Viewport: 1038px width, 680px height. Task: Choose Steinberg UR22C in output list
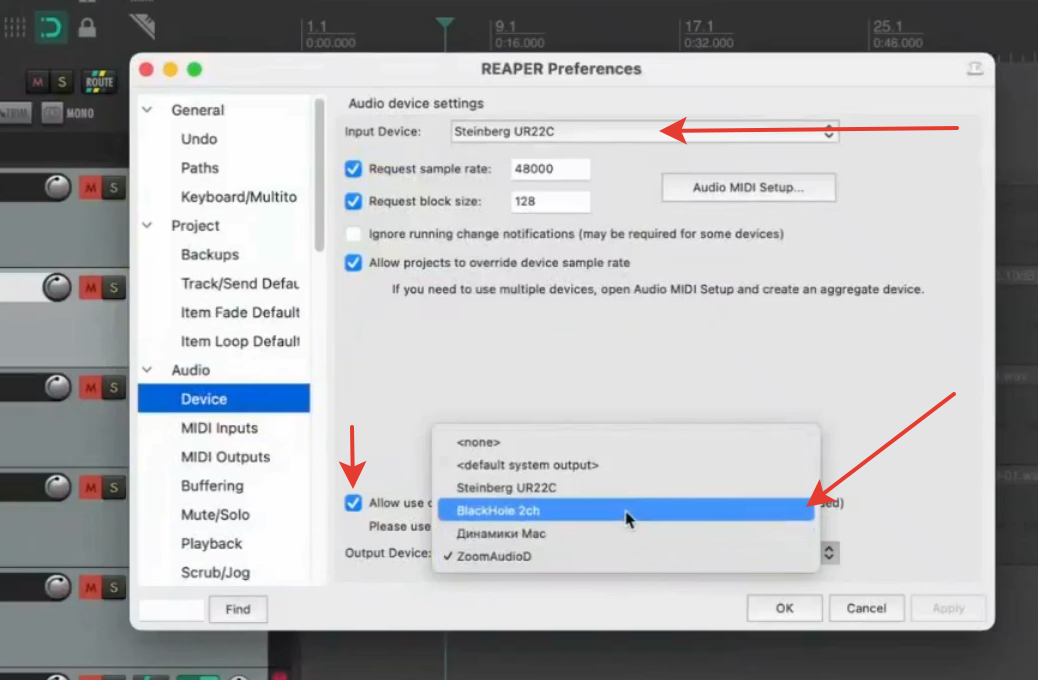pyautogui.click(x=506, y=488)
